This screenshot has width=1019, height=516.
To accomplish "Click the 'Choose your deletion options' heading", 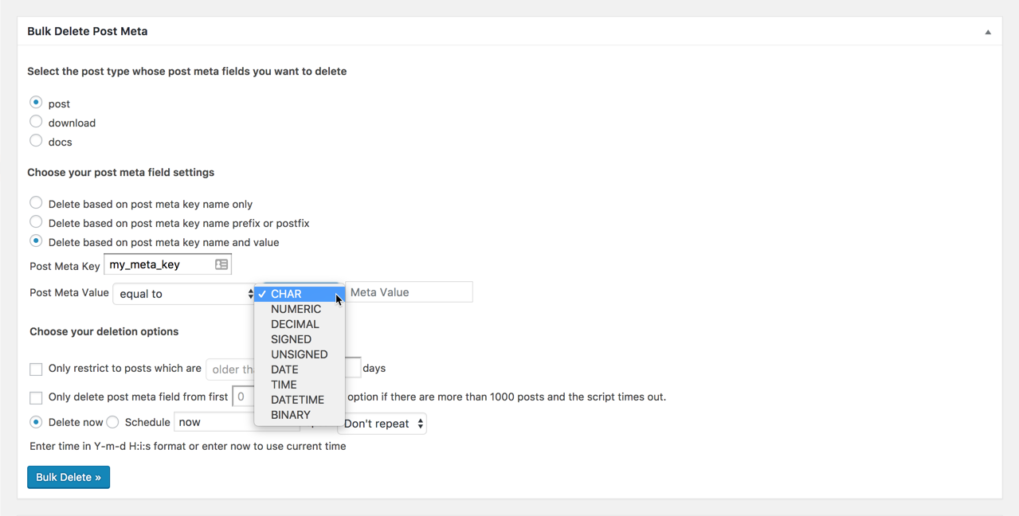I will tap(104, 331).
